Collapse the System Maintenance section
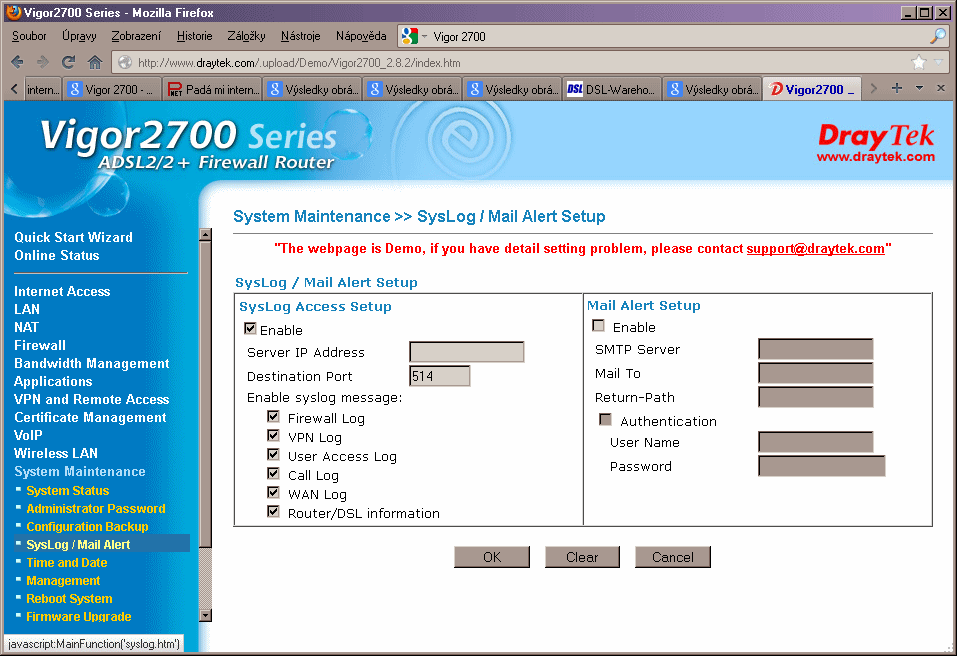Screen dimensions: 957x656 pos(80,472)
